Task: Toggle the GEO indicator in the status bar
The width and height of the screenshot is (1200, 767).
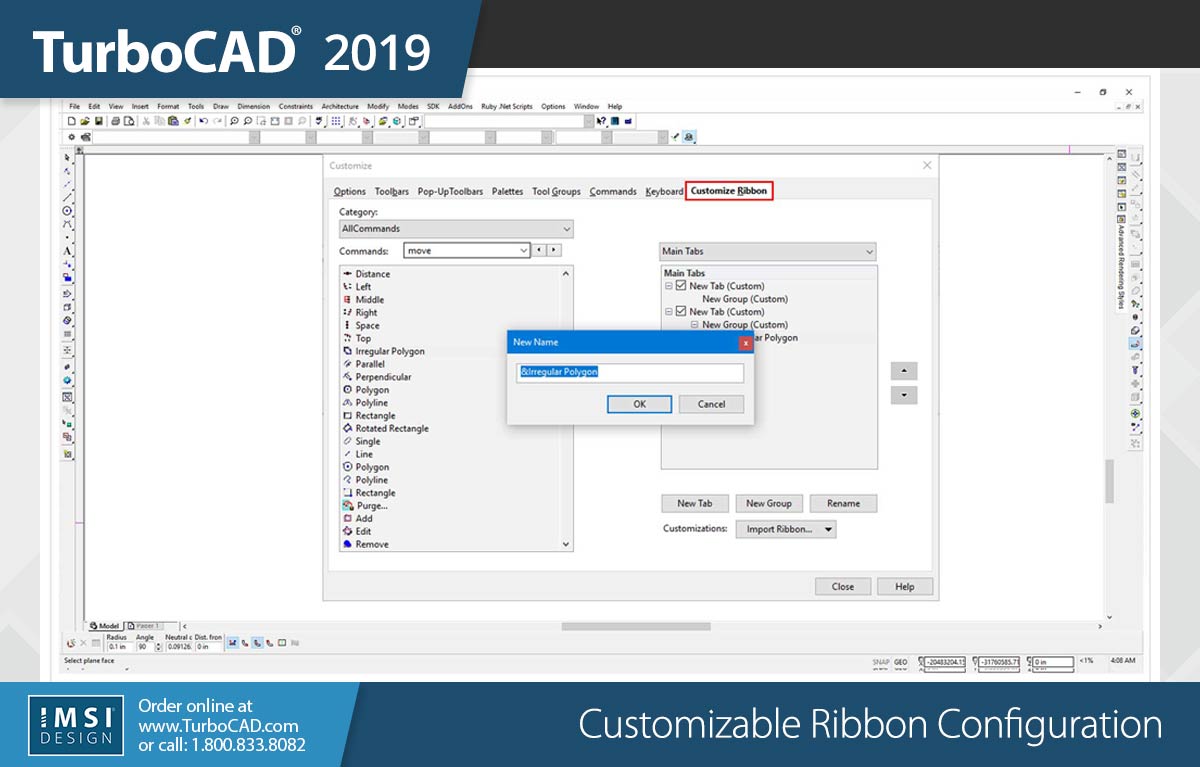Action: (901, 662)
